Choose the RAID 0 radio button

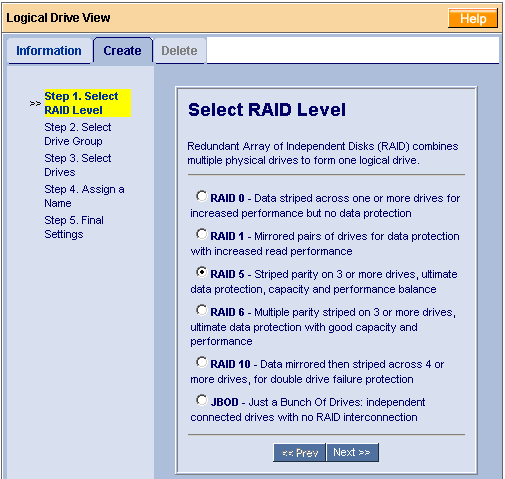tap(201, 196)
